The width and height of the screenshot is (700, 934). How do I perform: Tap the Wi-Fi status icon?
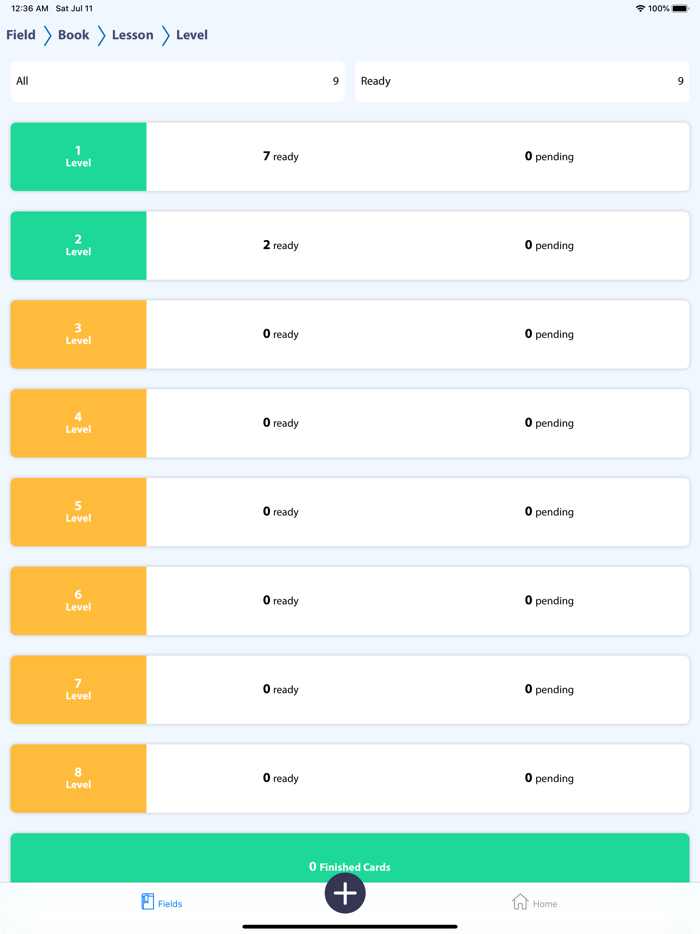(640, 8)
